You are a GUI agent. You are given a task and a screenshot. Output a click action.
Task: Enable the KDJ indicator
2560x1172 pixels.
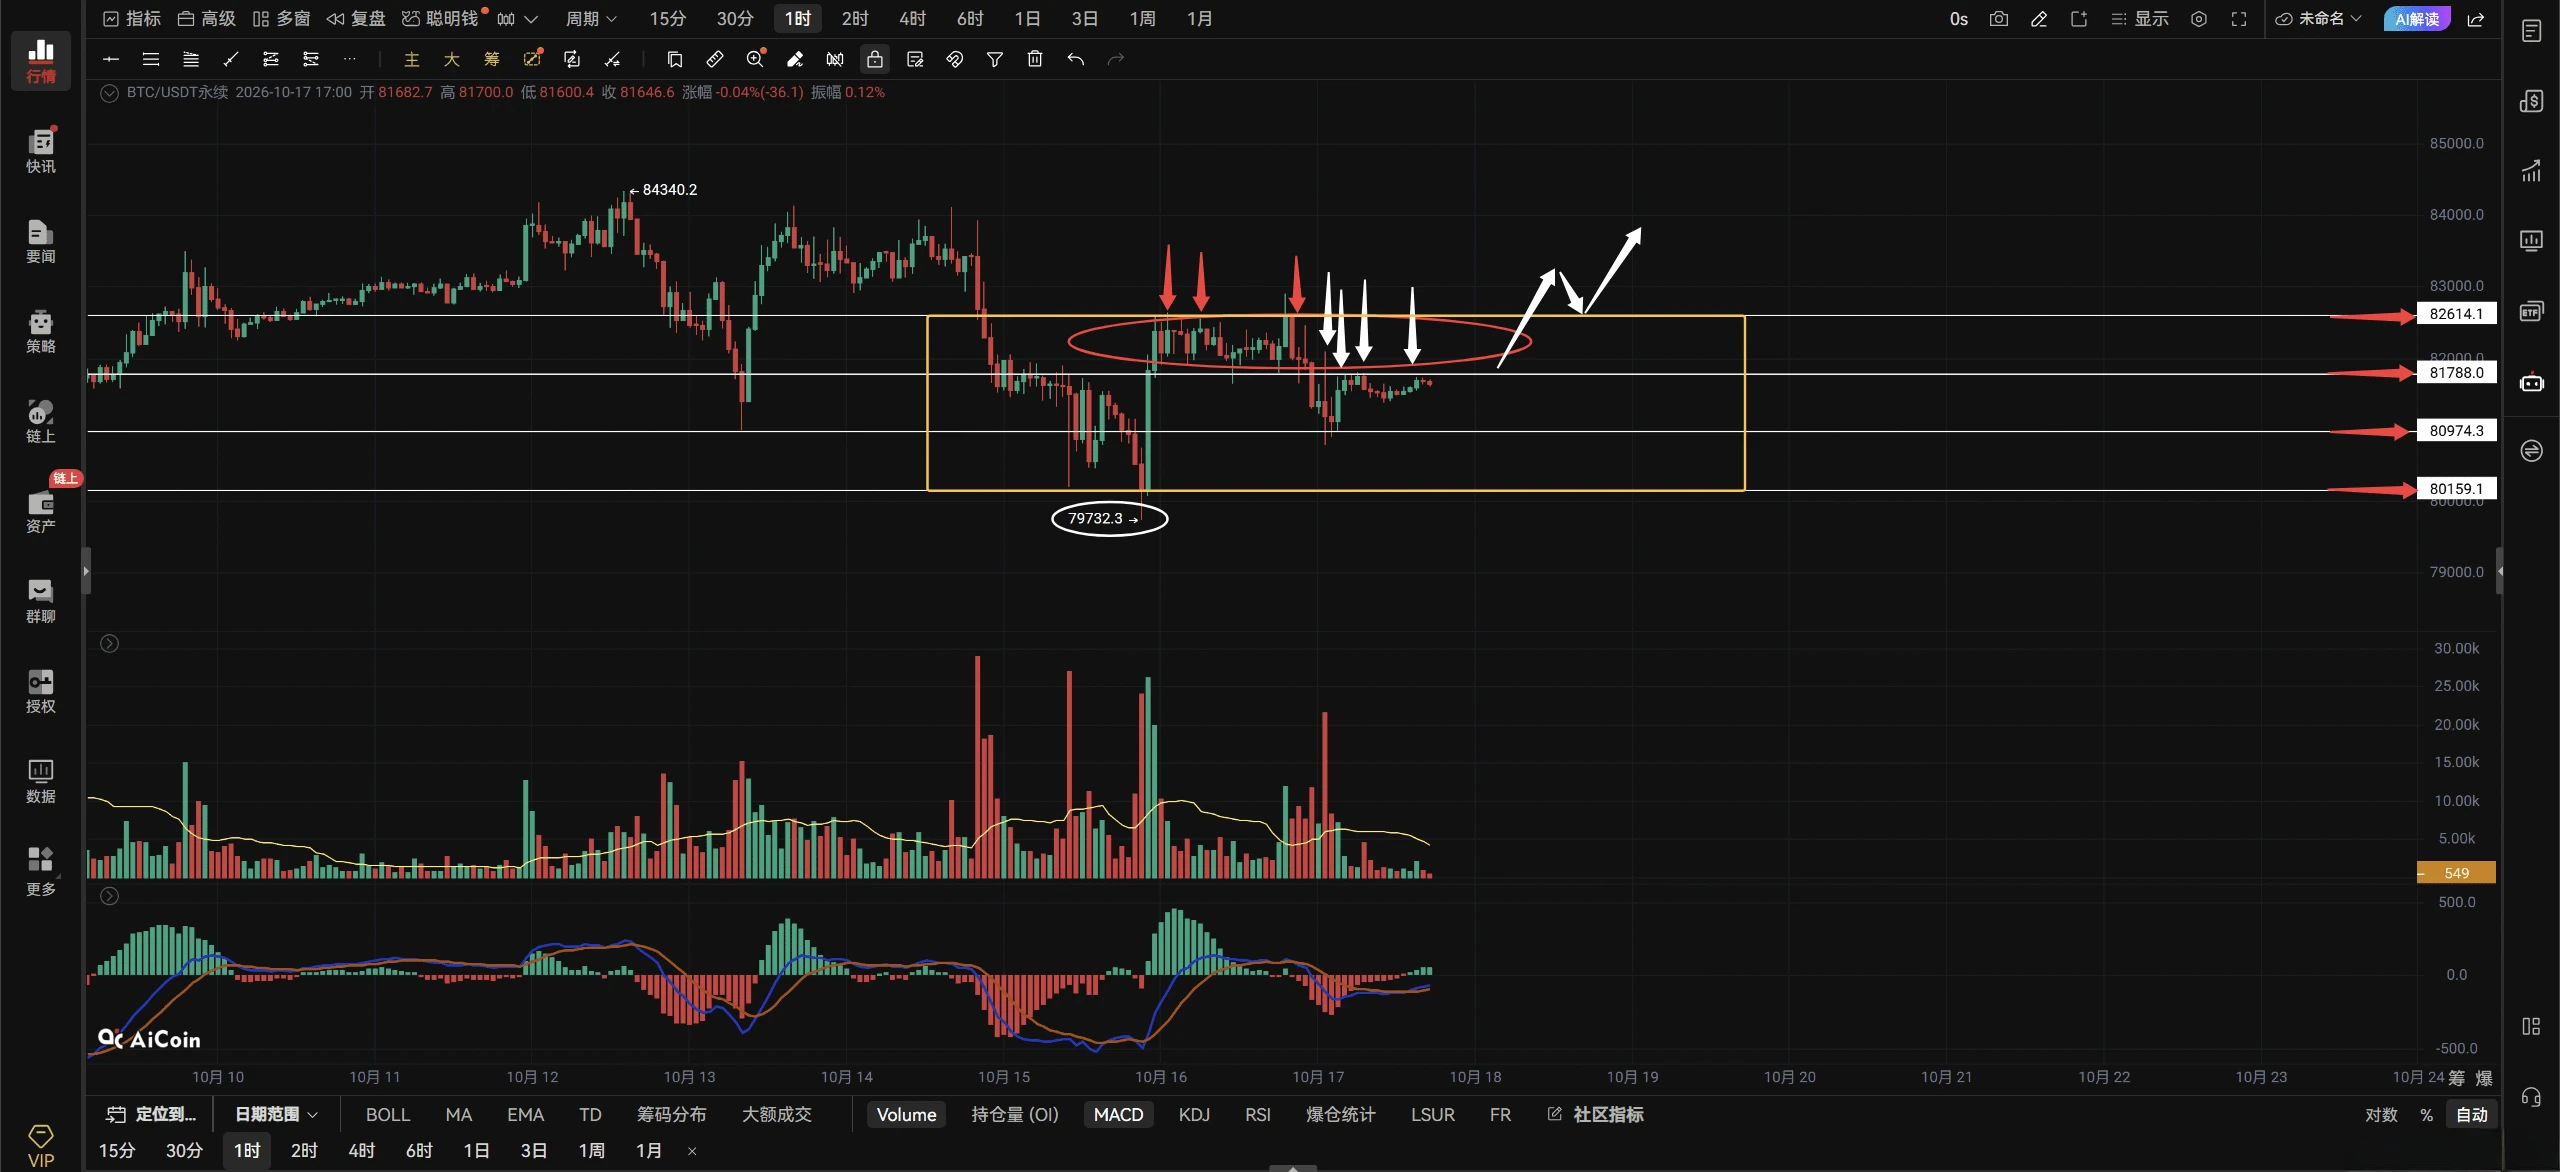(1194, 1114)
